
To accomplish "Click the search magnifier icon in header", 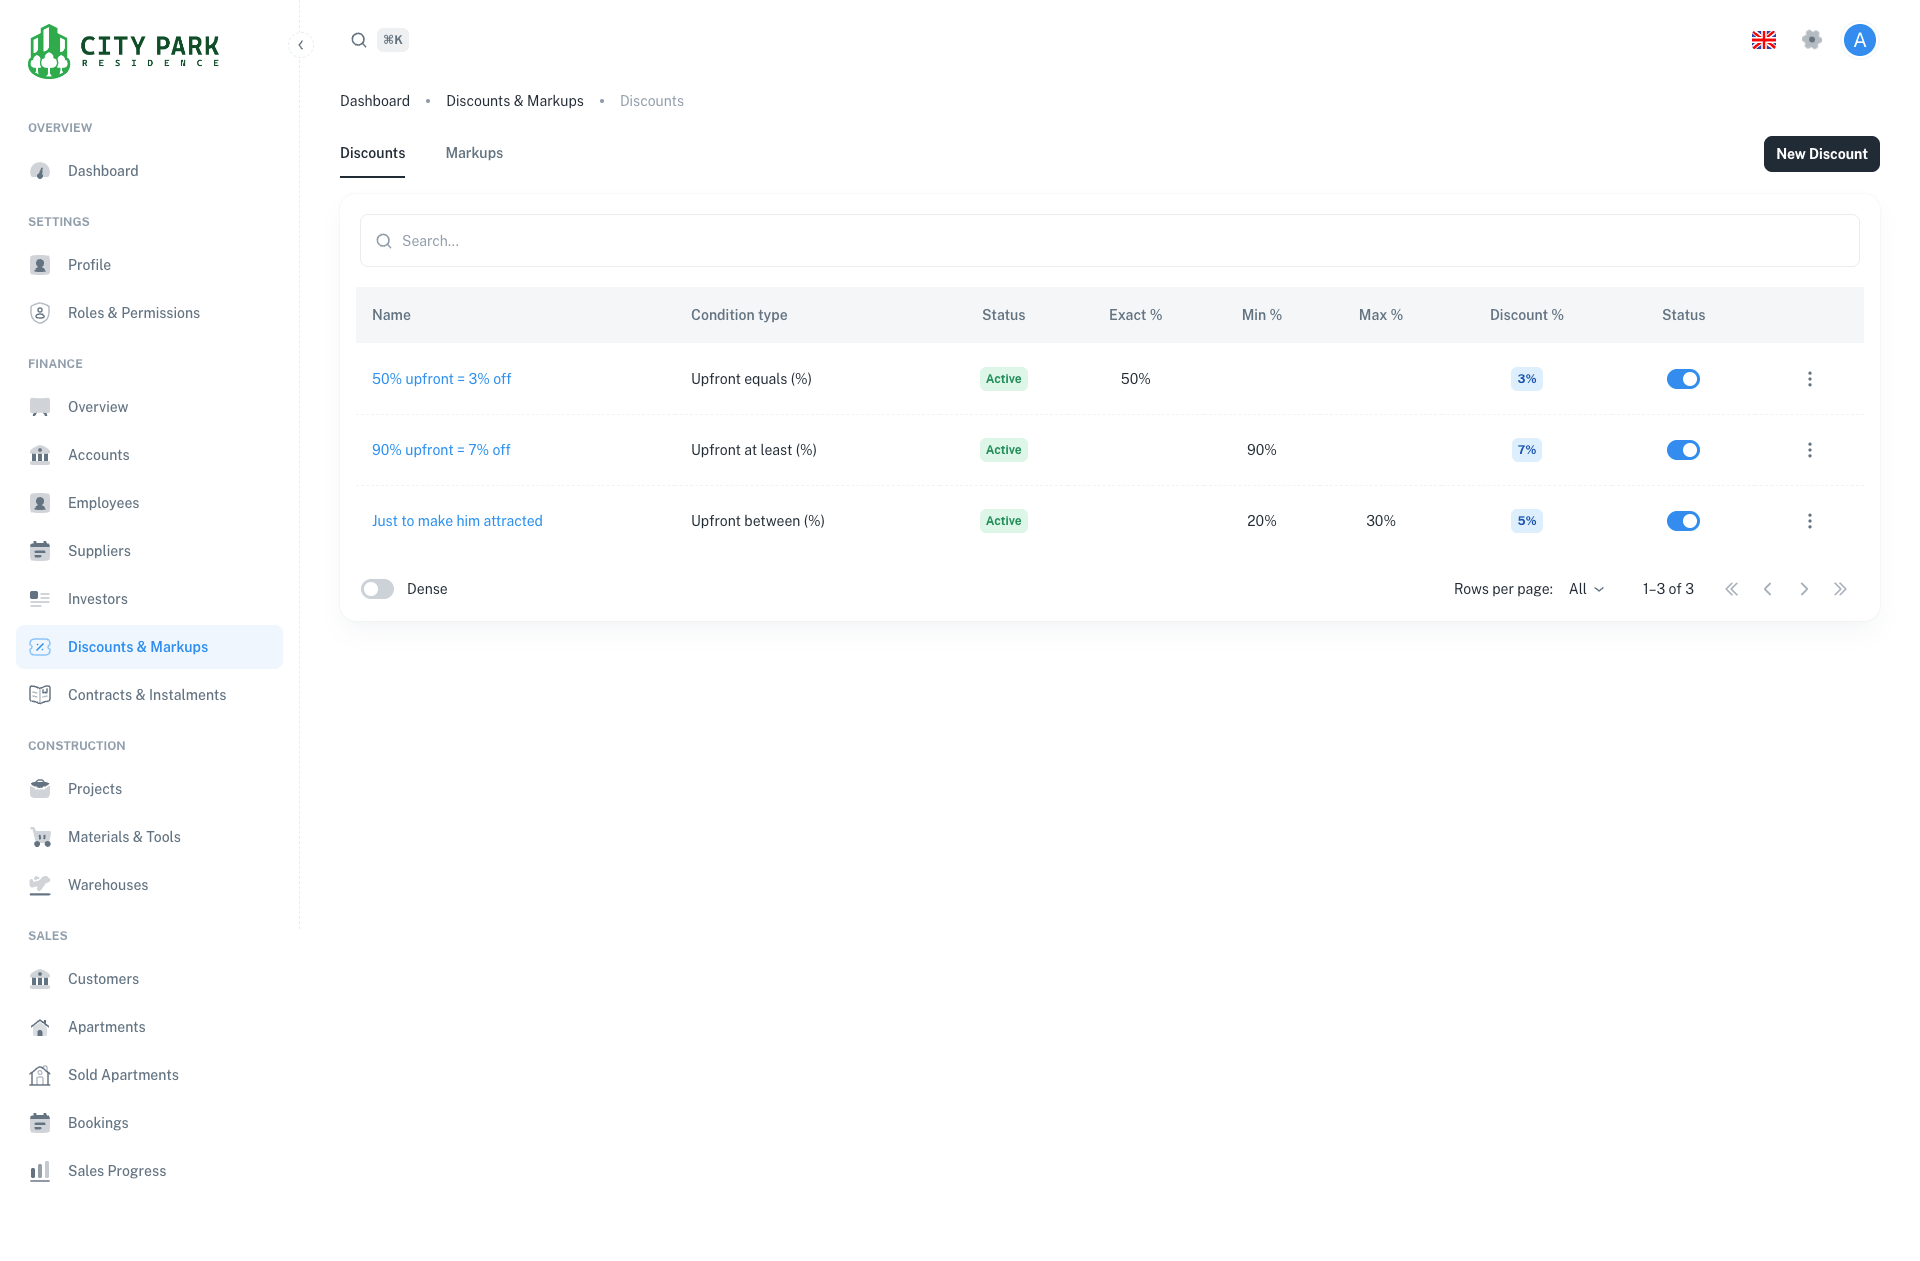I will [x=358, y=40].
